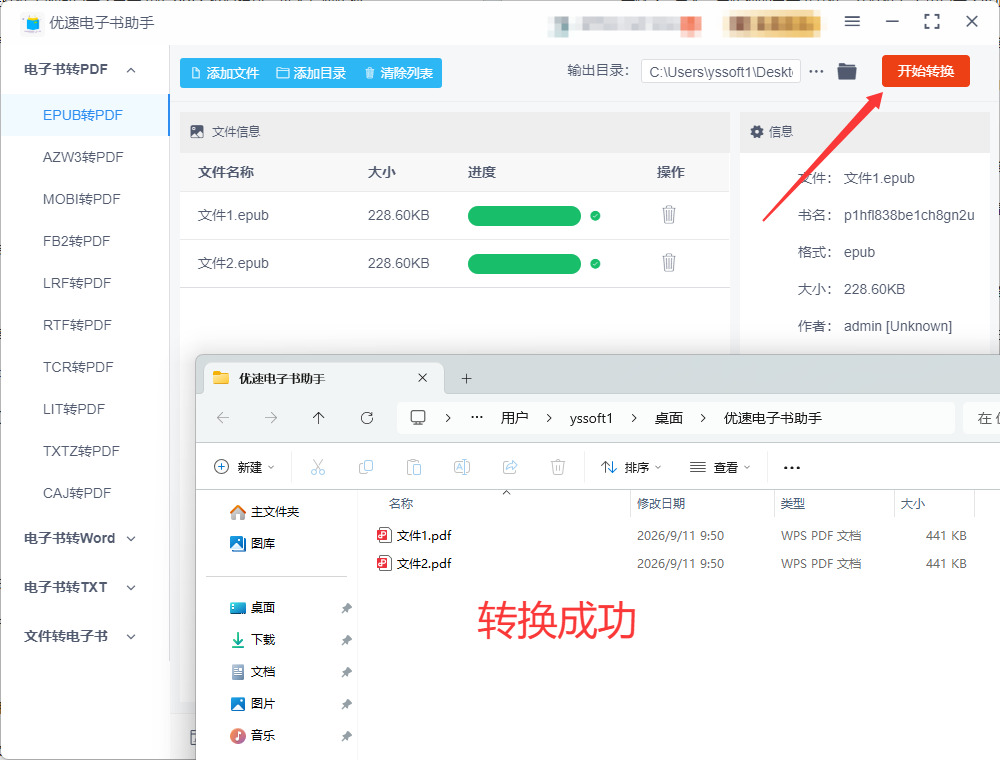The height and width of the screenshot is (760, 1000).
Task: Open 图库 in navigation pane
Action: coord(253,543)
